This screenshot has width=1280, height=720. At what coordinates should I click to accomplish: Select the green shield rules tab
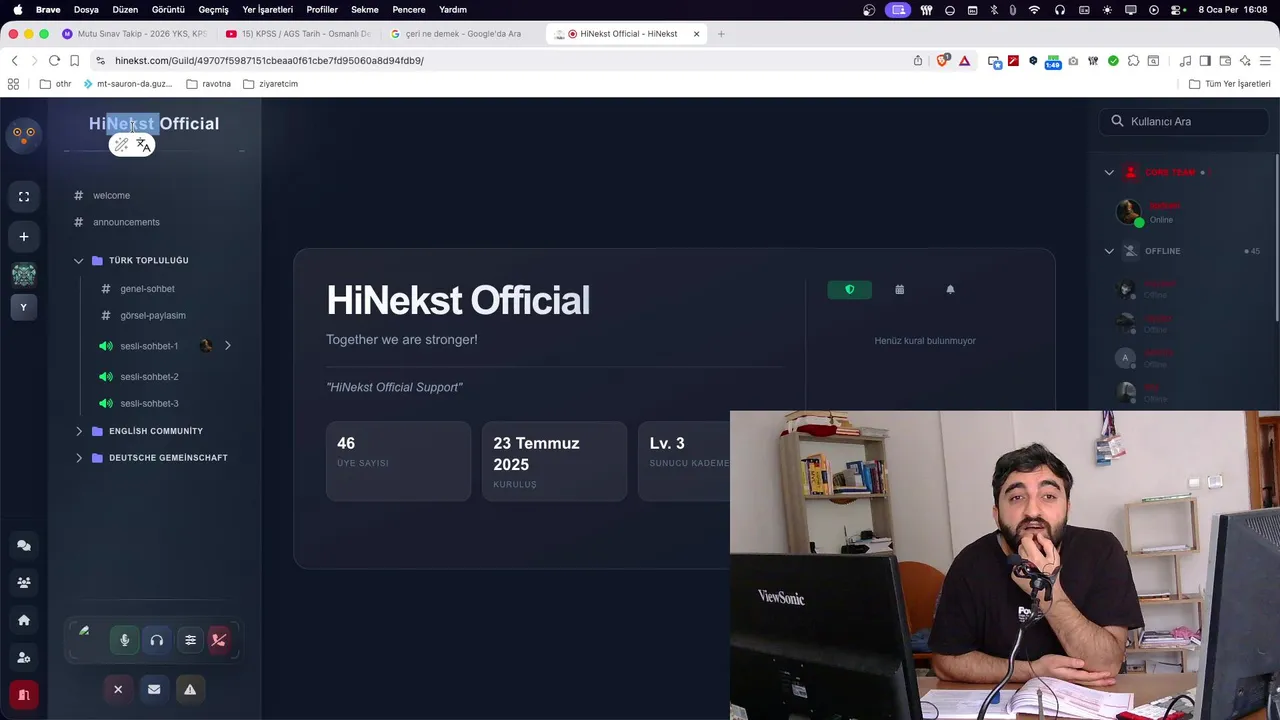tap(850, 290)
